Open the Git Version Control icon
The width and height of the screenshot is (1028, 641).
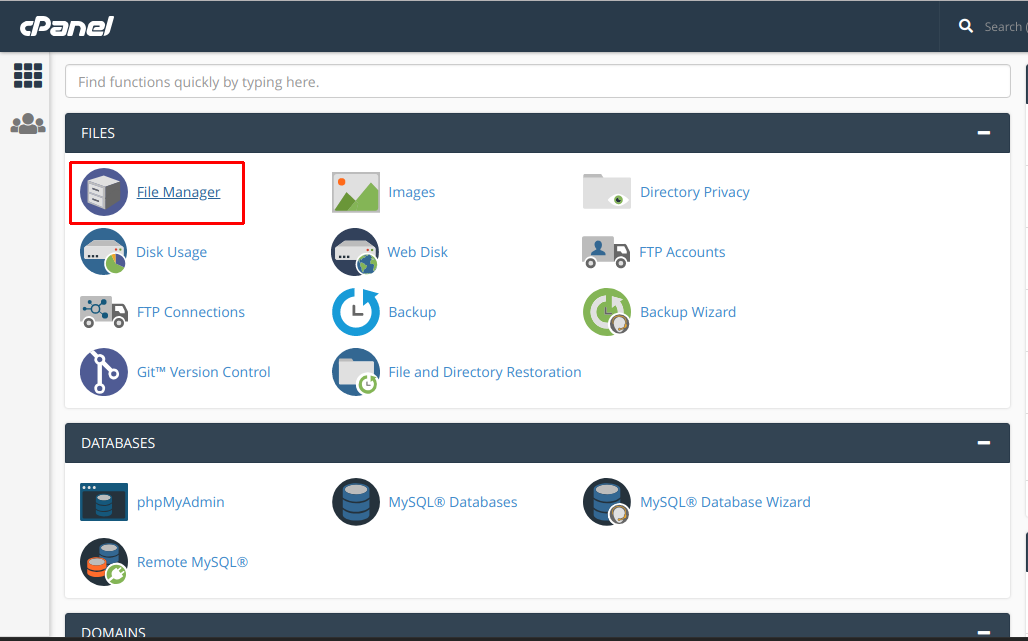click(103, 371)
